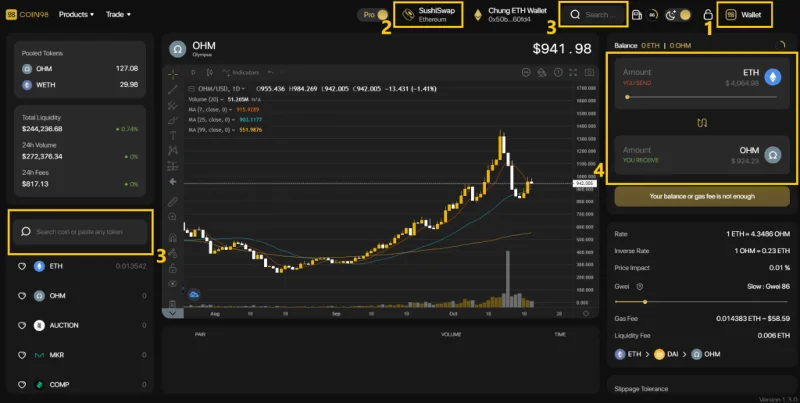Expand MA (7, close, 0) indicator options

click(x=231, y=110)
